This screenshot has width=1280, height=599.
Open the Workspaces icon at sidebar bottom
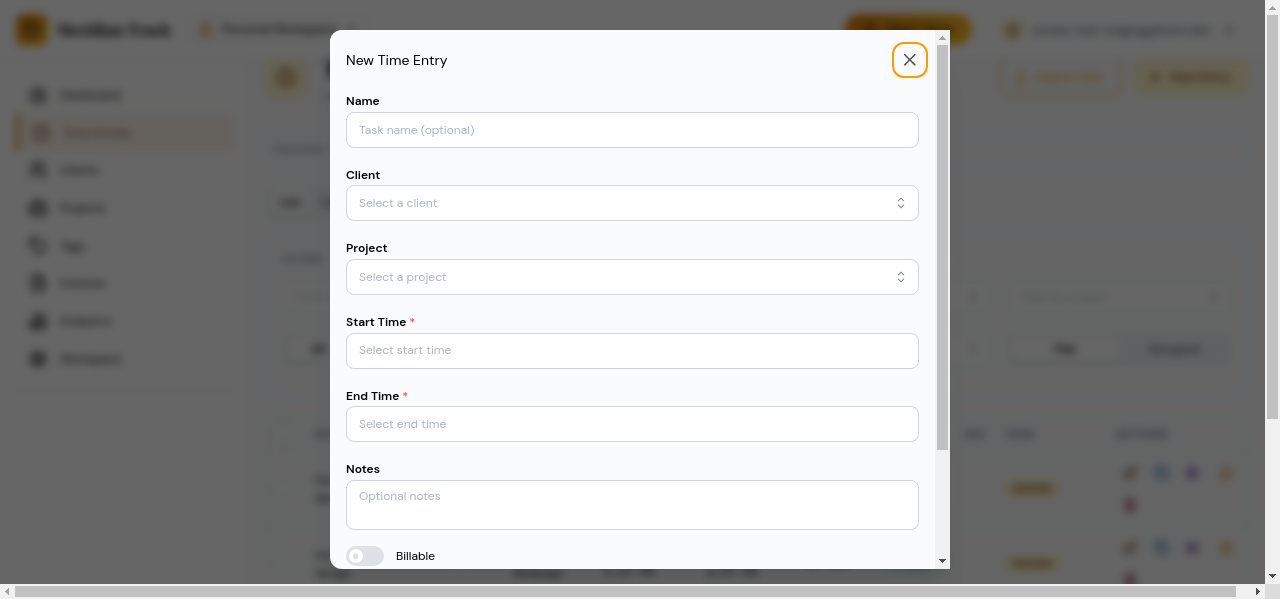(37, 358)
